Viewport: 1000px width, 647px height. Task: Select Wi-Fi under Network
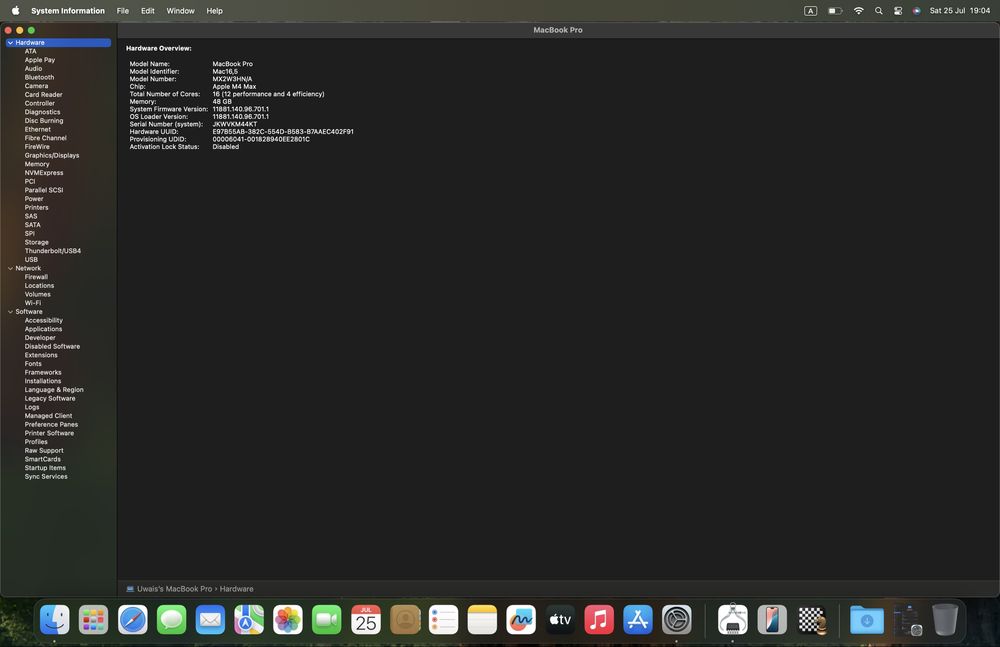[33, 303]
